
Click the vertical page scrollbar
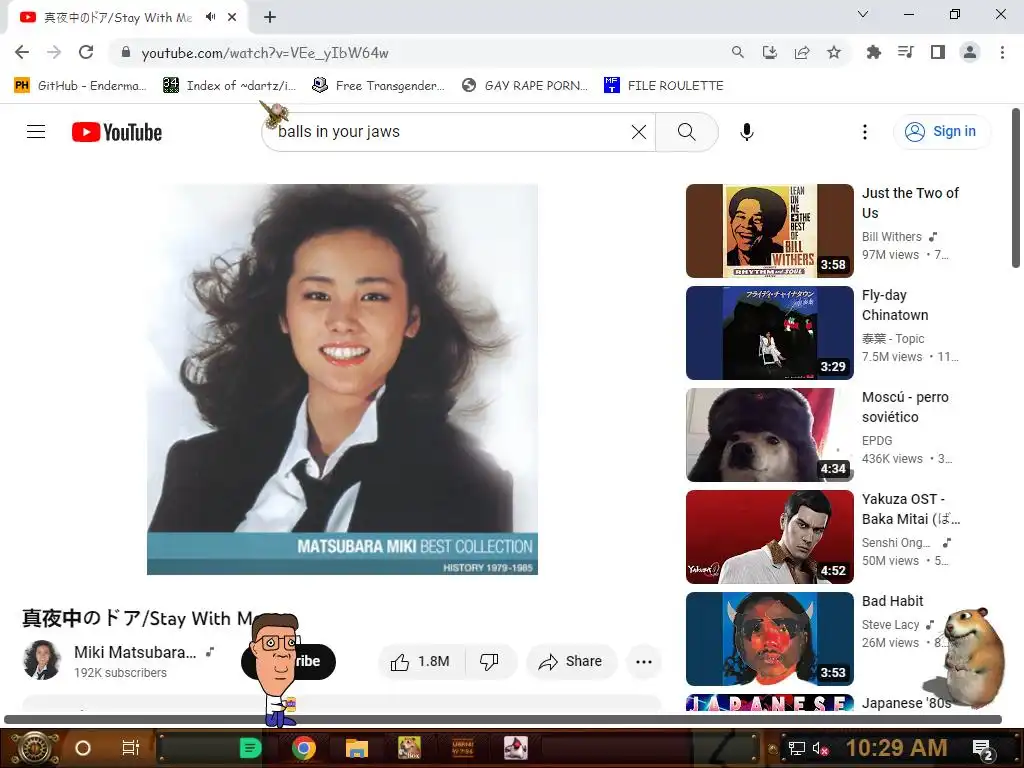click(x=1016, y=188)
